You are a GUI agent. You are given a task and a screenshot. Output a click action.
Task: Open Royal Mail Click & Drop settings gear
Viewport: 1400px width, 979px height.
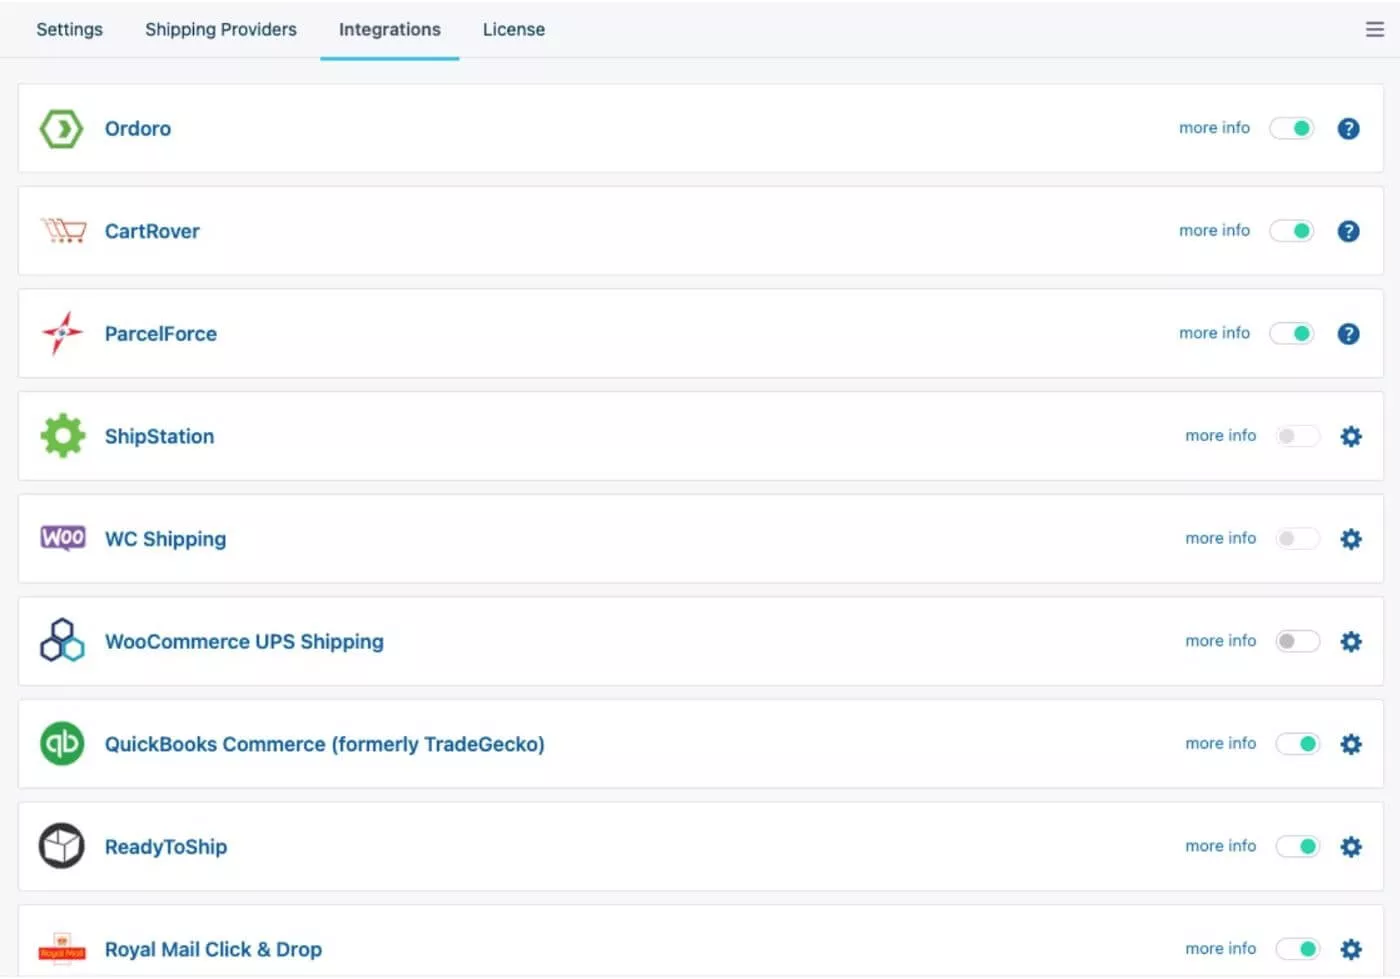point(1351,949)
